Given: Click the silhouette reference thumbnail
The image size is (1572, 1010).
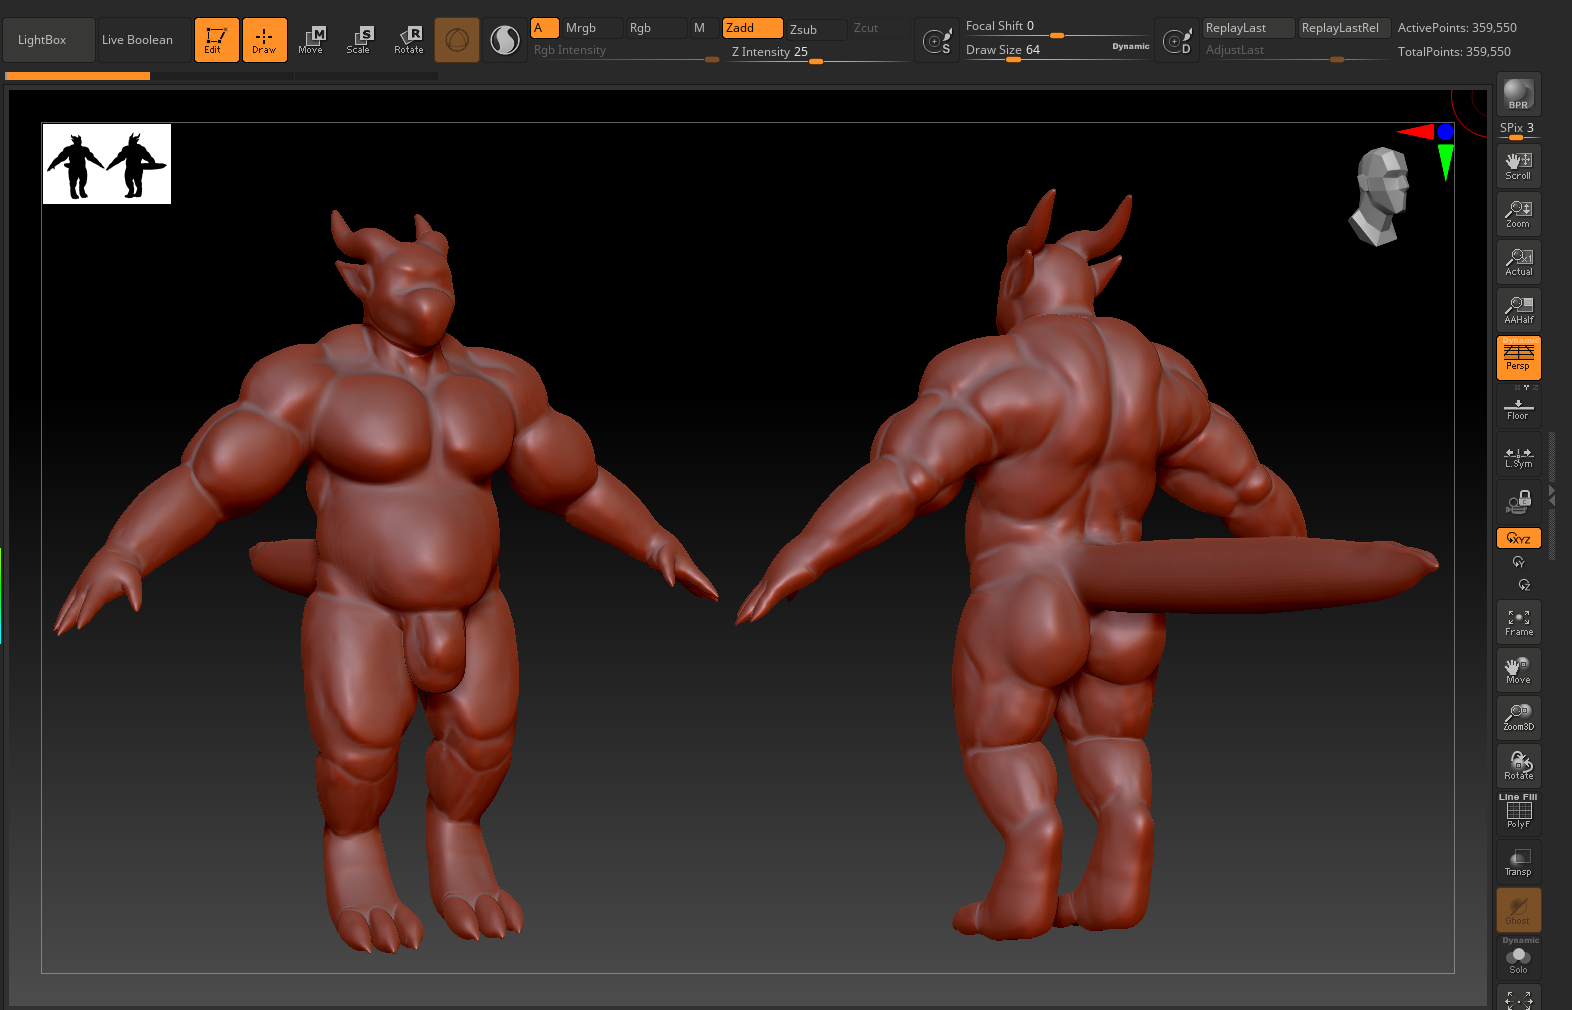Looking at the screenshot, I should (x=107, y=164).
